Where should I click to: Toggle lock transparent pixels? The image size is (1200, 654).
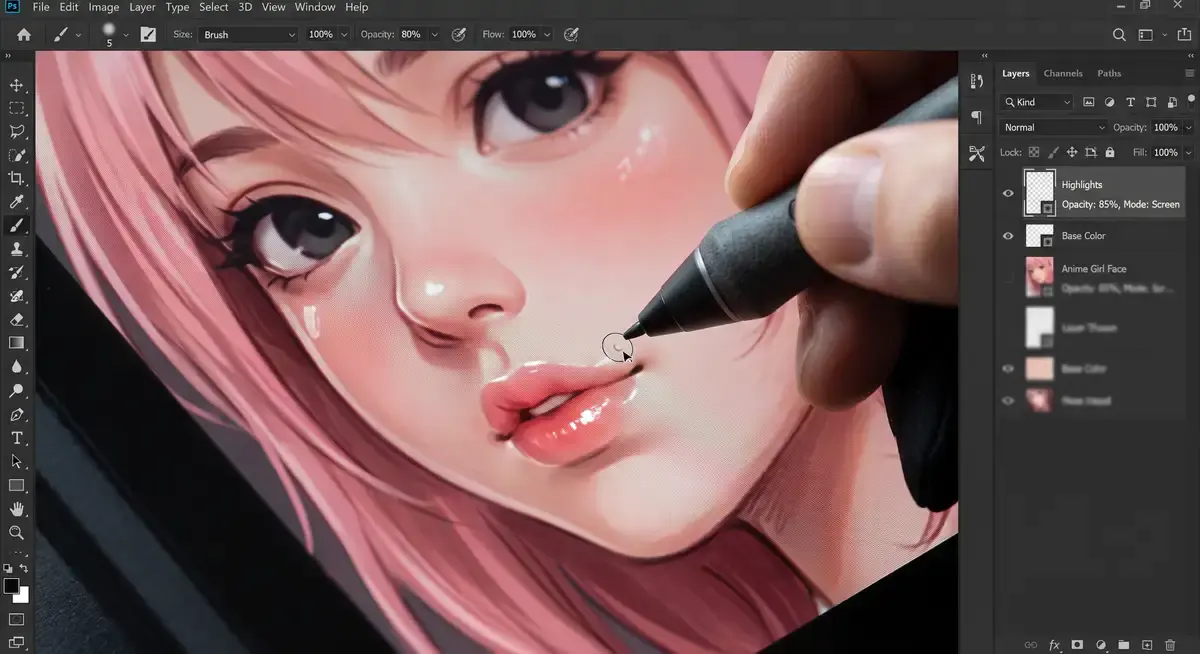click(x=1034, y=153)
